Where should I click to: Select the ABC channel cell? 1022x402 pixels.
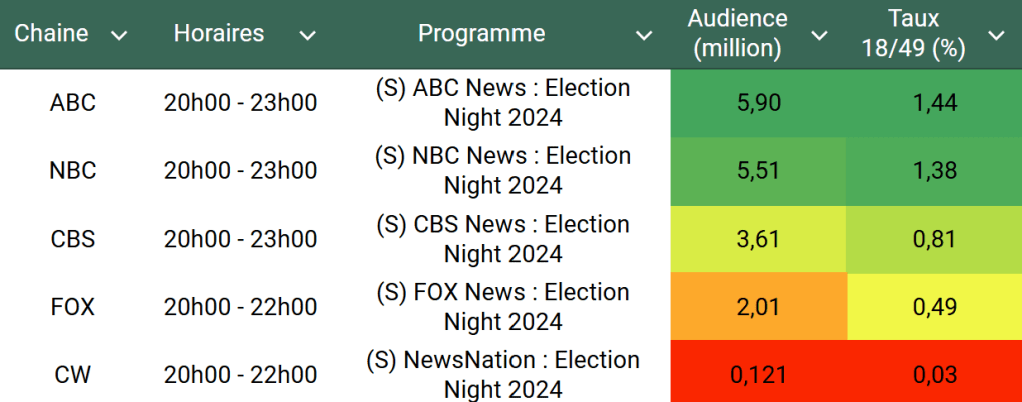tap(72, 103)
